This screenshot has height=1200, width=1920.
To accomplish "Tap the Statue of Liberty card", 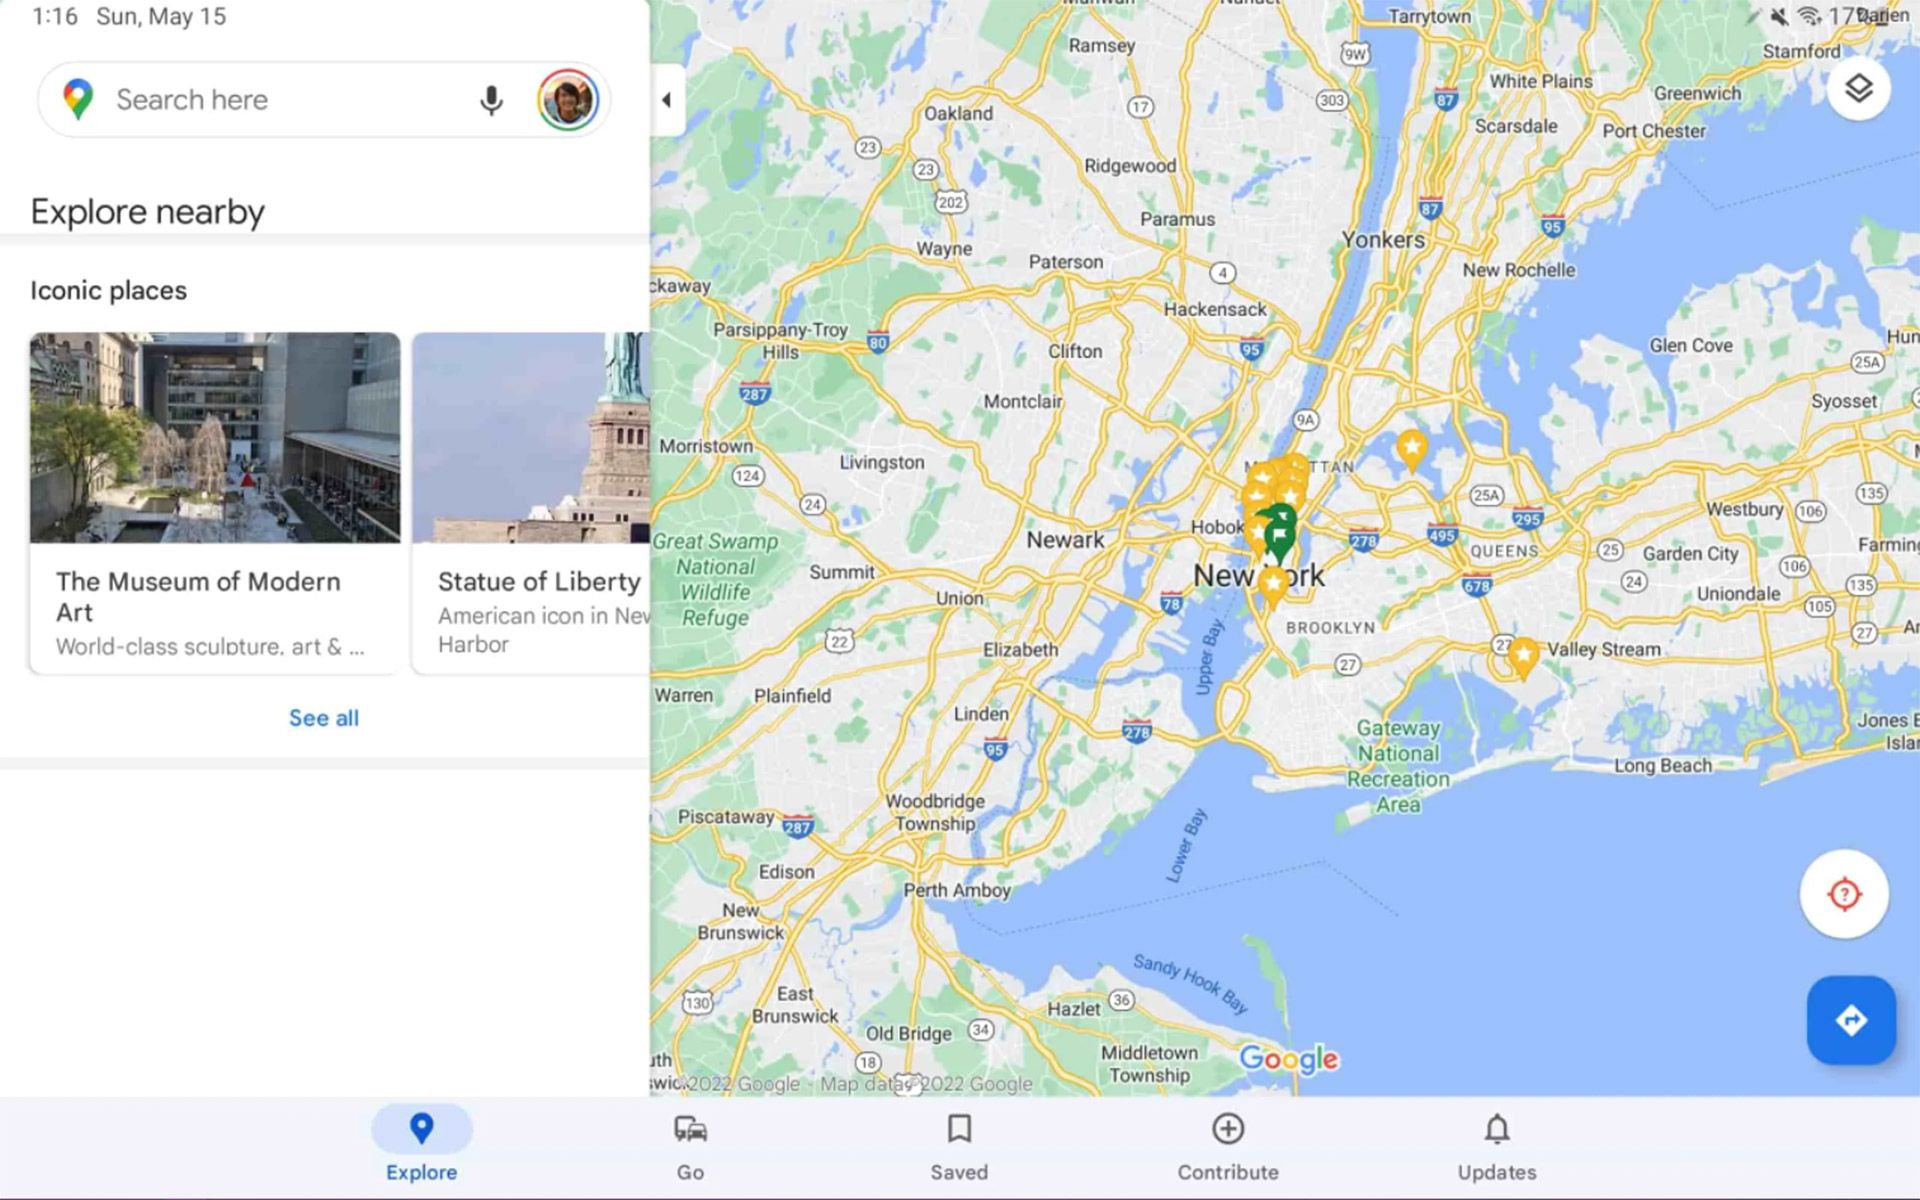I will 539,498.
